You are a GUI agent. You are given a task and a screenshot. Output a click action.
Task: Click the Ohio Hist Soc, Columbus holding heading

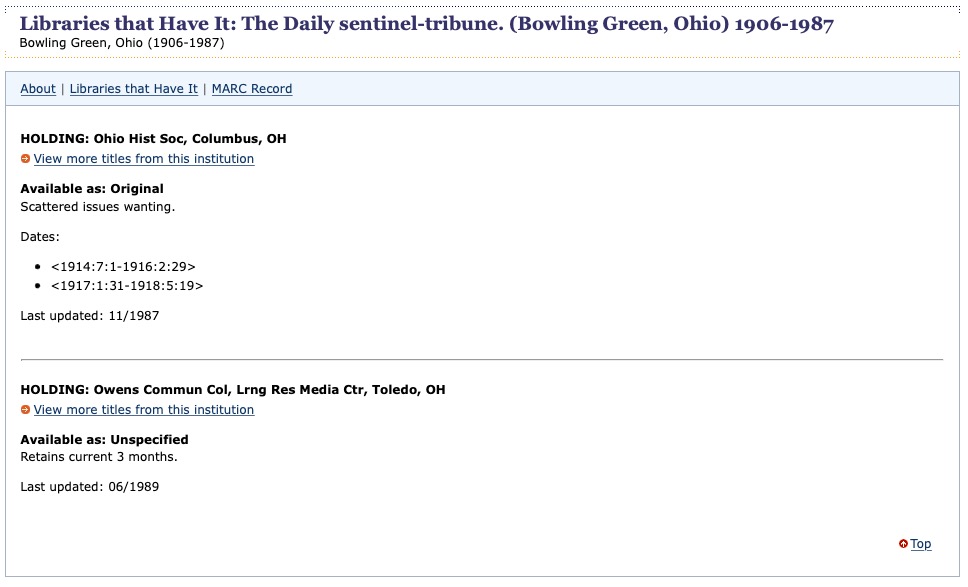coord(153,139)
